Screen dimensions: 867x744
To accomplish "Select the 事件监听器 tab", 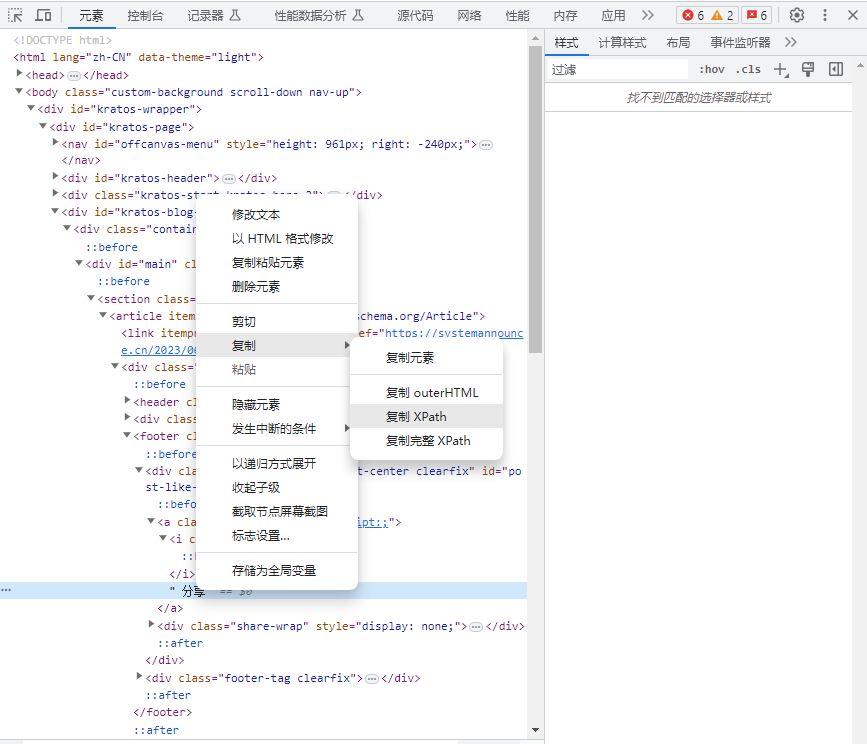I will tap(740, 43).
